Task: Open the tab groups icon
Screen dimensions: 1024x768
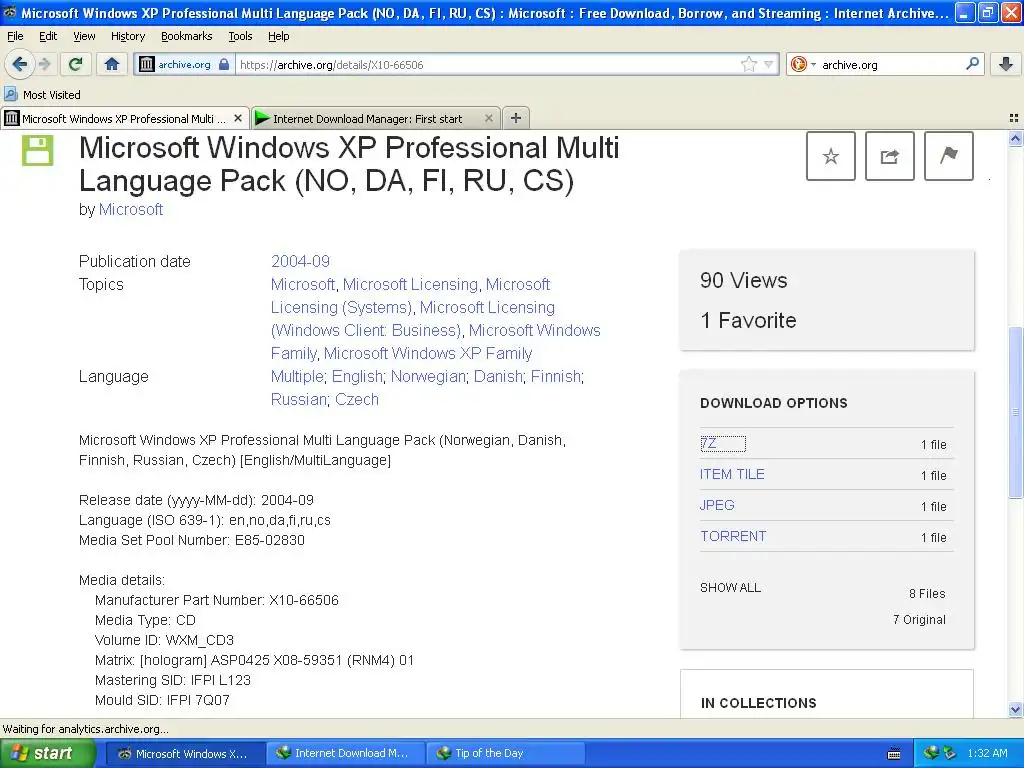Action: (1014, 118)
